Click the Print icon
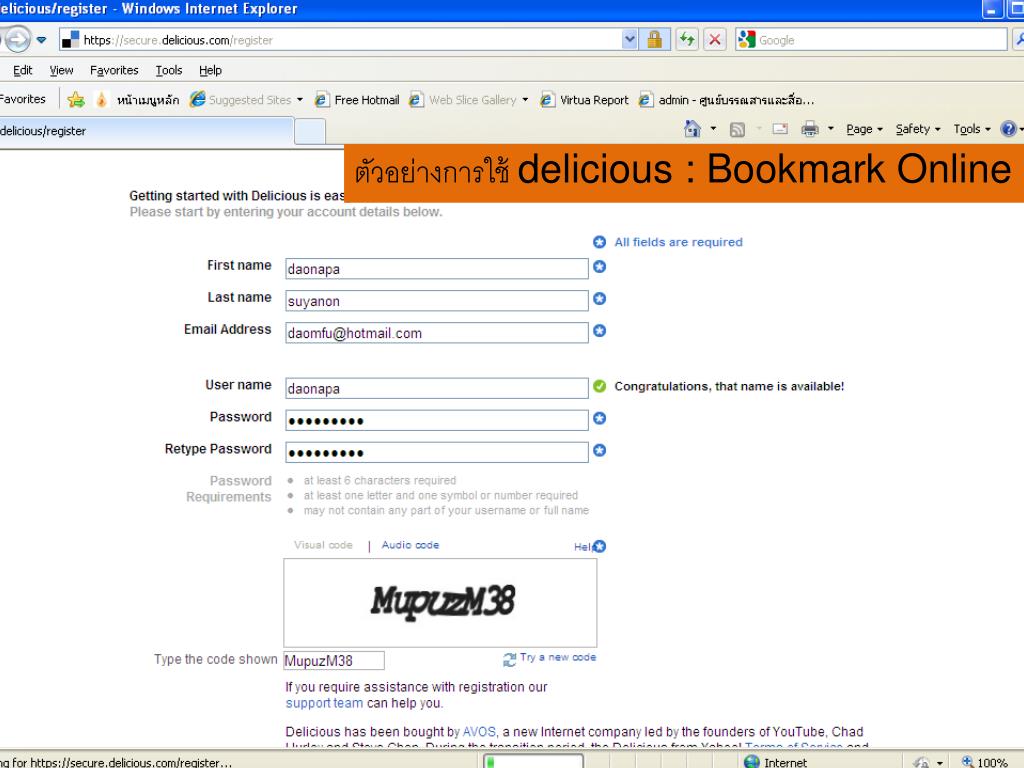 click(x=810, y=129)
